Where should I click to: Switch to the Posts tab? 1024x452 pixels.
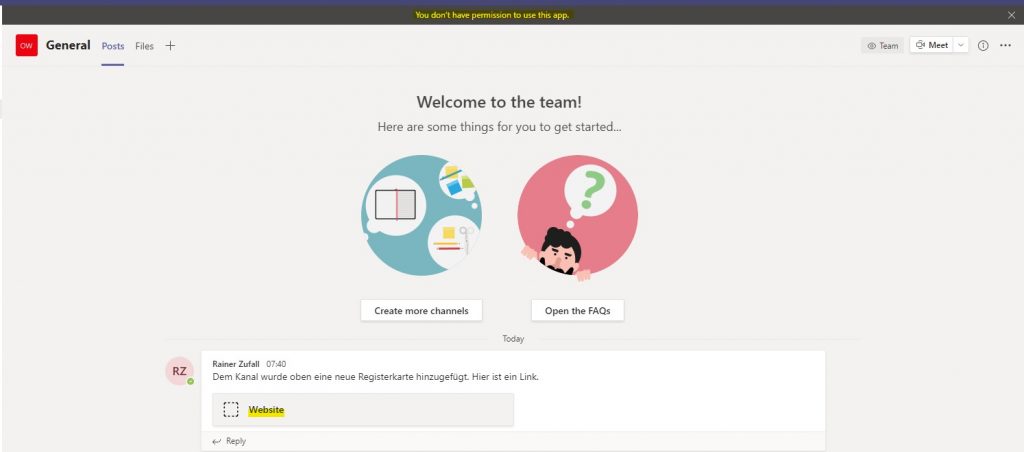point(113,46)
